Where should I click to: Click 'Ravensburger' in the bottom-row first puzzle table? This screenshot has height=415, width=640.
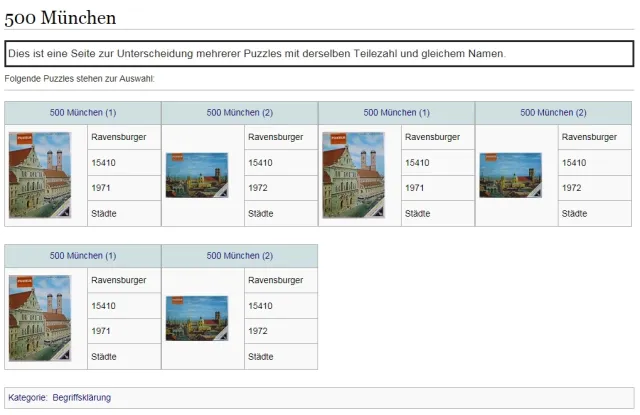(x=119, y=280)
